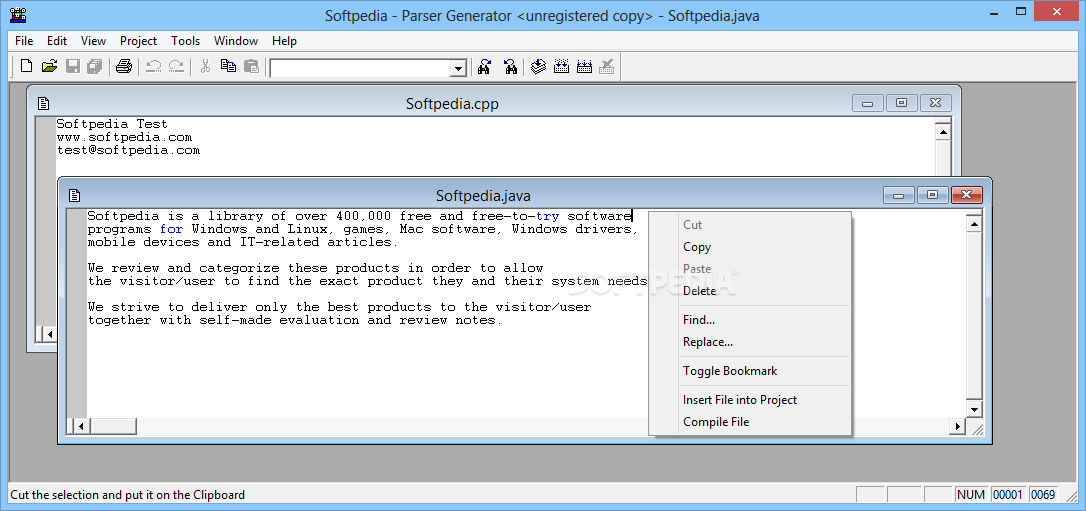Open the Window menu

click(236, 41)
